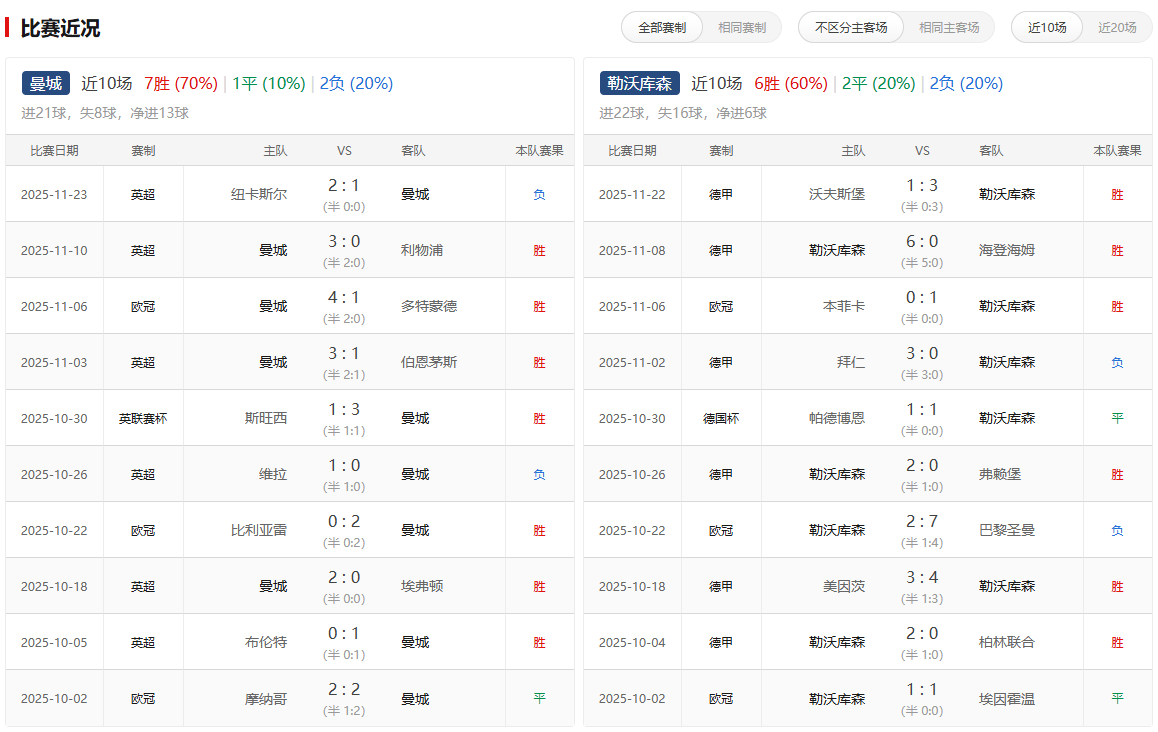Open the 巴黎圣曼 team link
Viewport: 1158px width, 732px height.
tap(1006, 530)
